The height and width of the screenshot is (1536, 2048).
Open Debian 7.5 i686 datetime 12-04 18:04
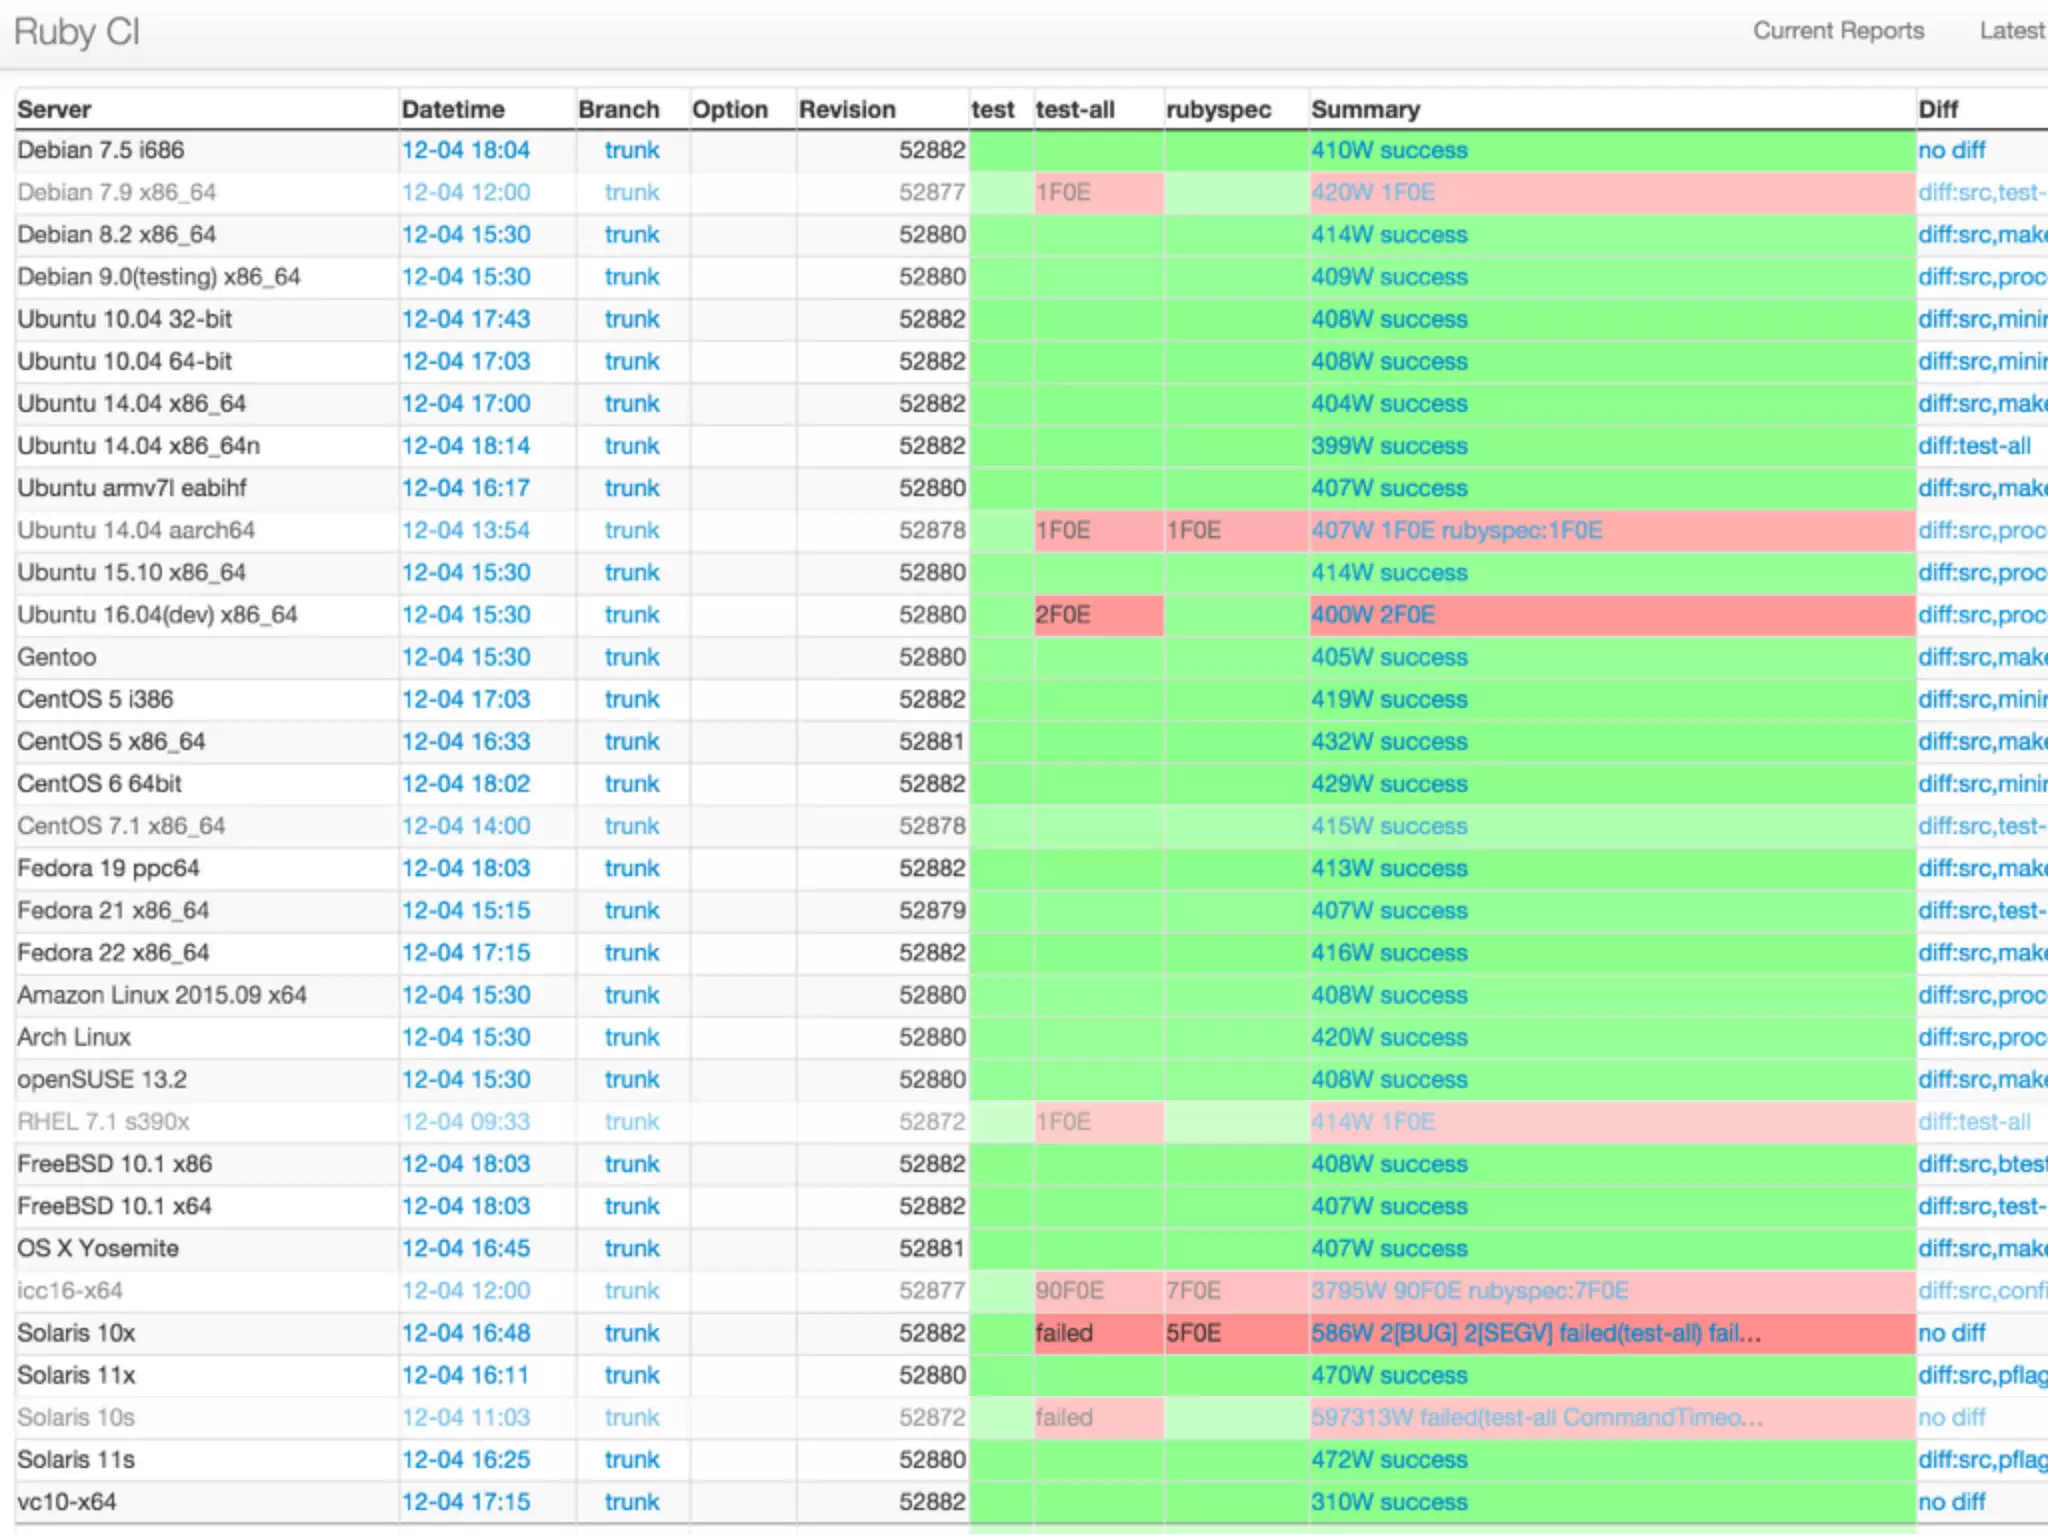(x=466, y=150)
